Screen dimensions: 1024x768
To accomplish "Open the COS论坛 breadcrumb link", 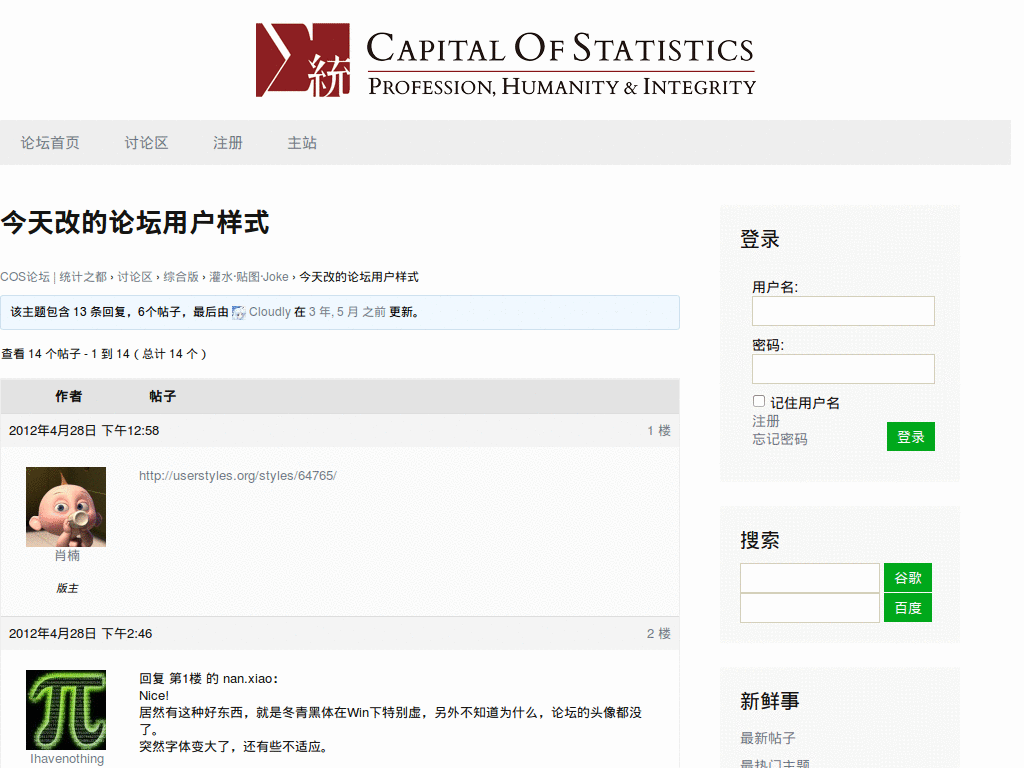I will (26, 277).
